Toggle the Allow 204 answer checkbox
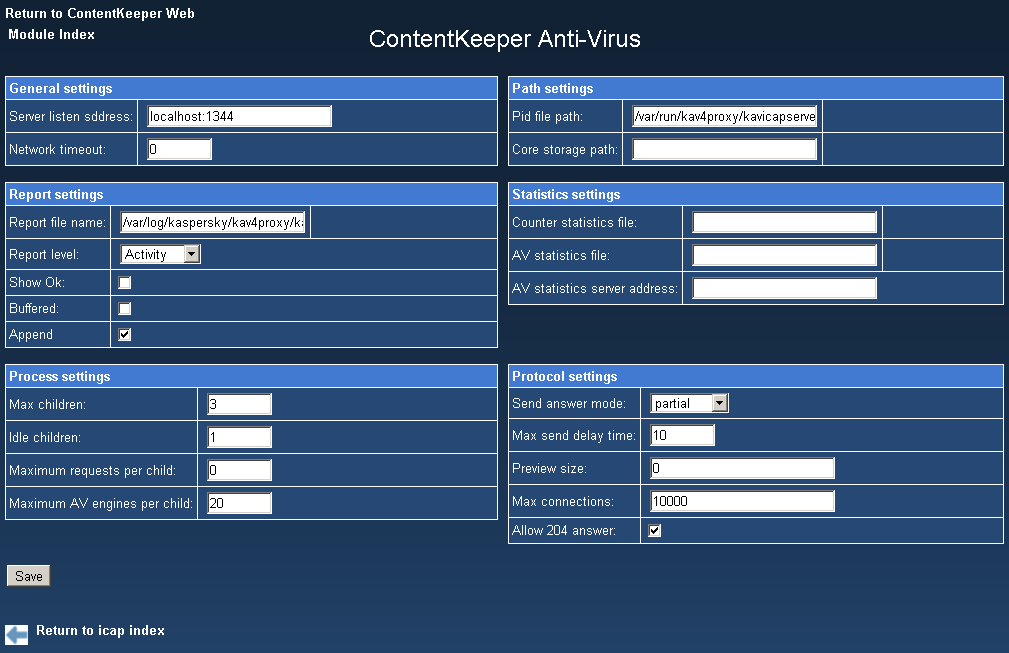Screen dimensions: 1009x653 pos(655,531)
